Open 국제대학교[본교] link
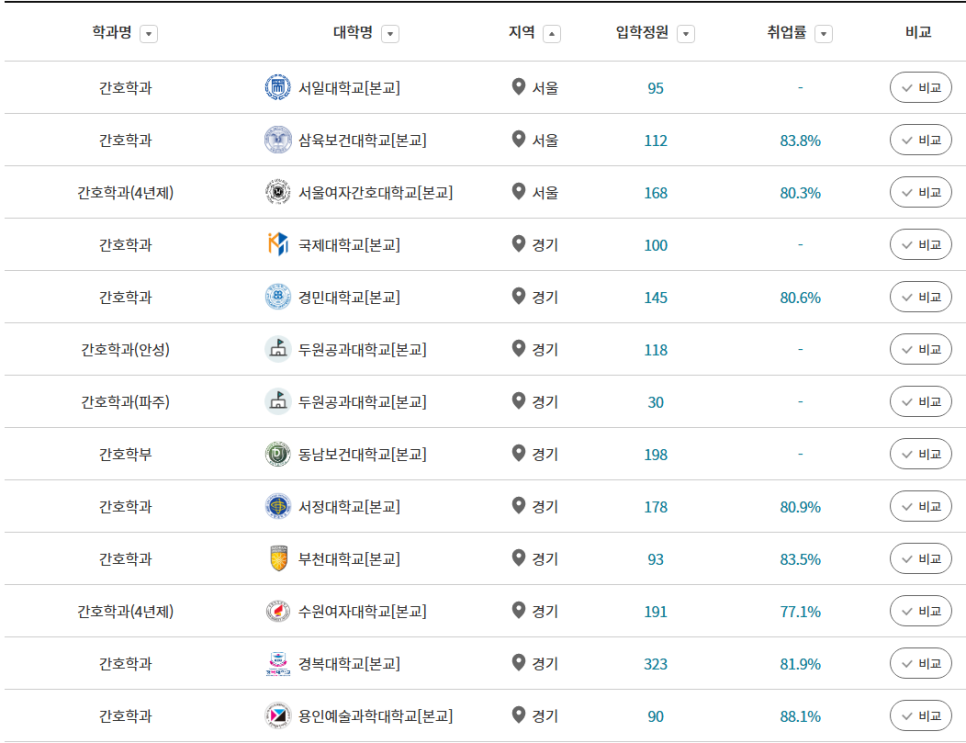966x743 pixels. click(x=349, y=245)
